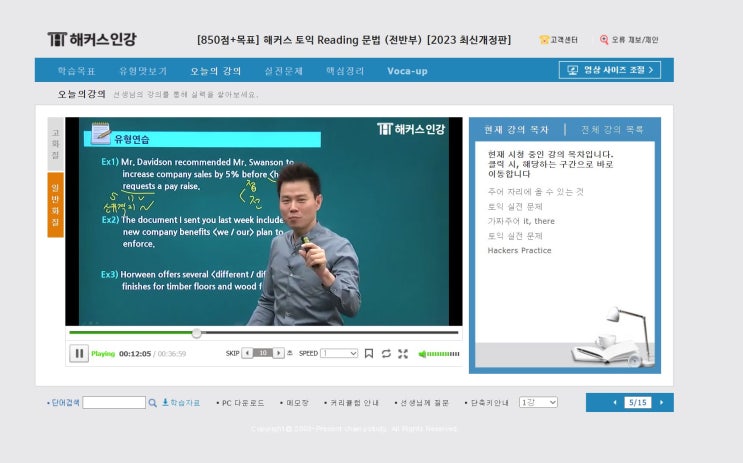Switch to the 실전문제 tab
The image size is (743, 463).
click(x=283, y=71)
